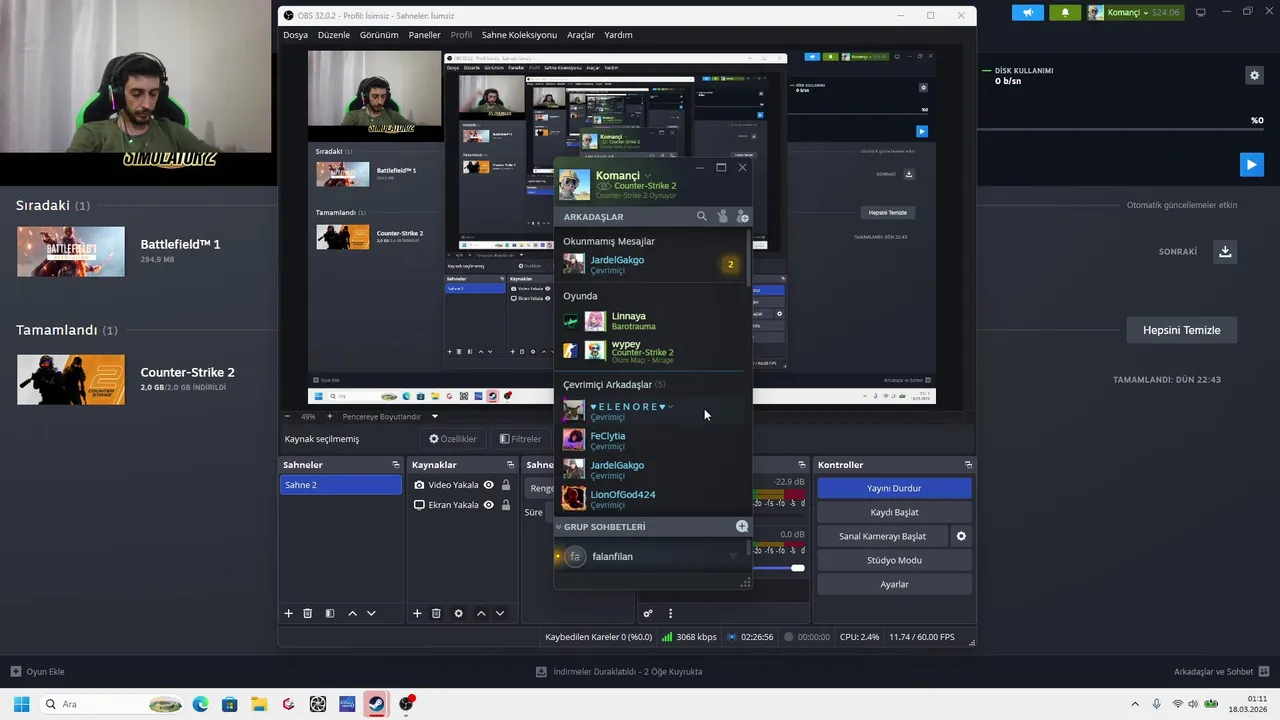
Task: Collapse the GRUP SOHBETLERİ section
Action: 559,527
